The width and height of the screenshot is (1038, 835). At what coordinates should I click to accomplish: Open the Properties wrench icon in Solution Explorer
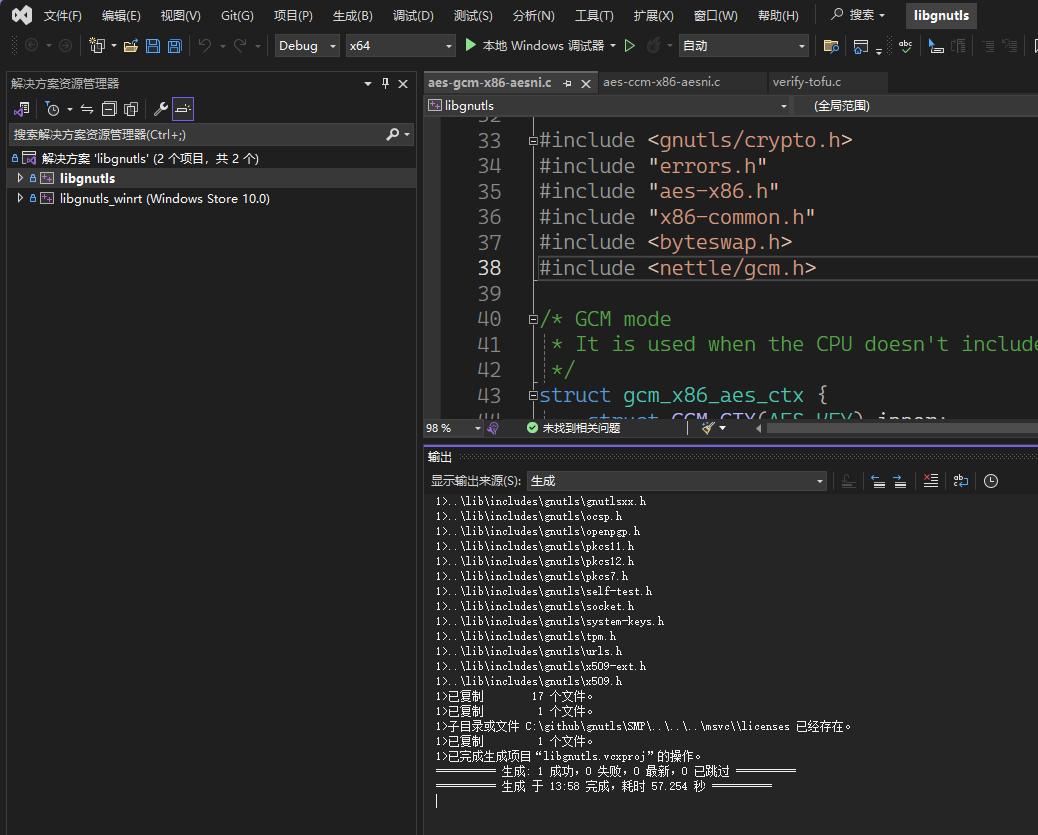coord(160,109)
